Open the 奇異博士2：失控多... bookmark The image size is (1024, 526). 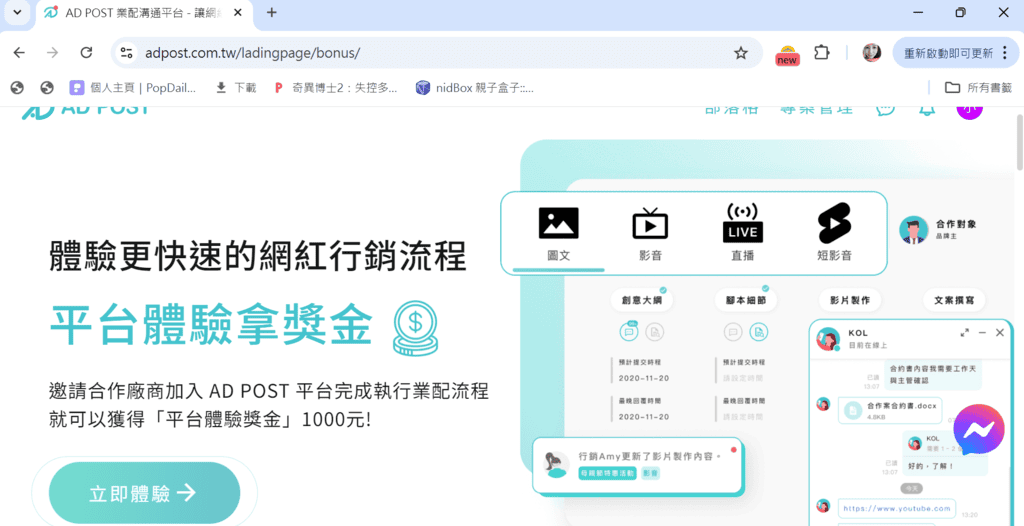tap(336, 88)
